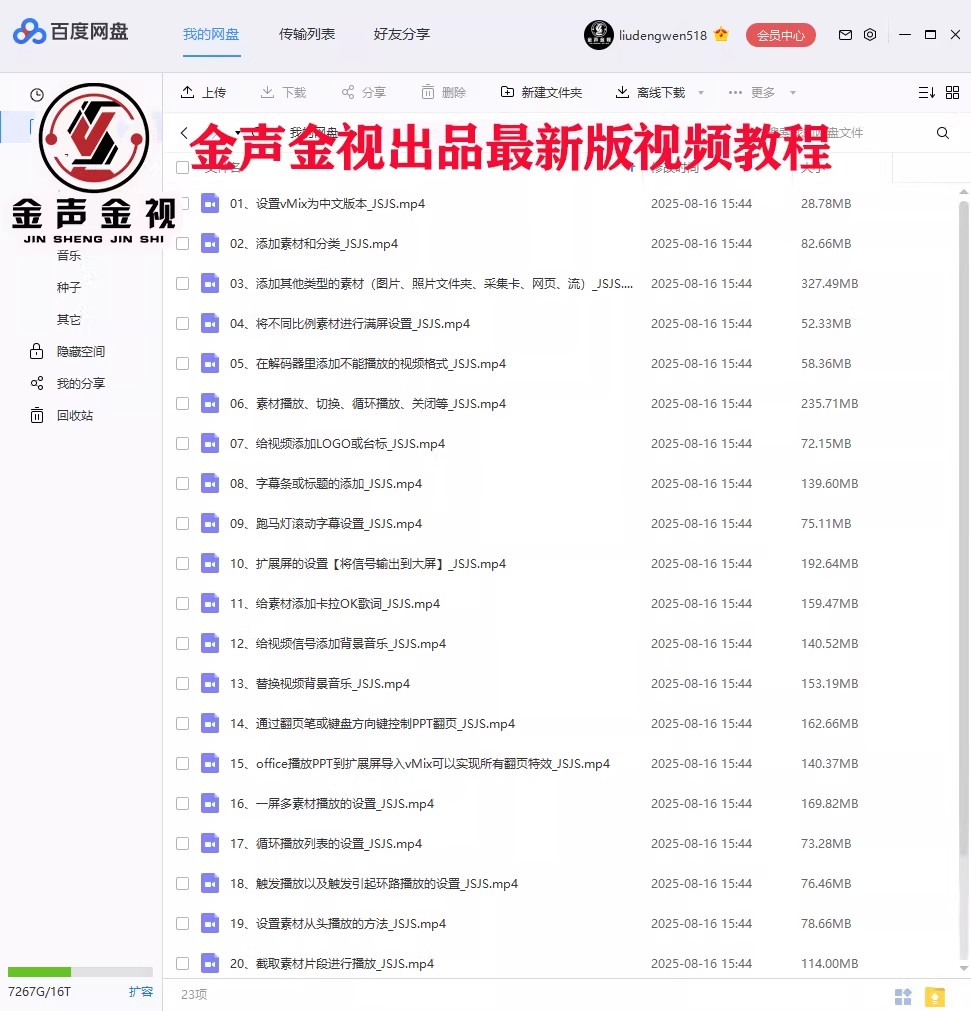Check the checkbox for 13、替换视频背景音乐 file
The image size is (971, 1011).
click(x=182, y=683)
